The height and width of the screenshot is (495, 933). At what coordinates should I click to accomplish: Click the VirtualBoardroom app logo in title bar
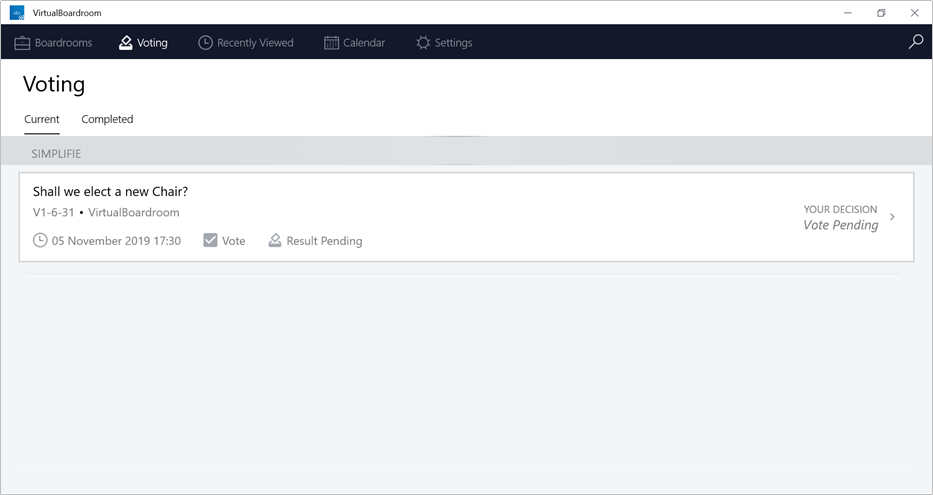tap(17, 12)
